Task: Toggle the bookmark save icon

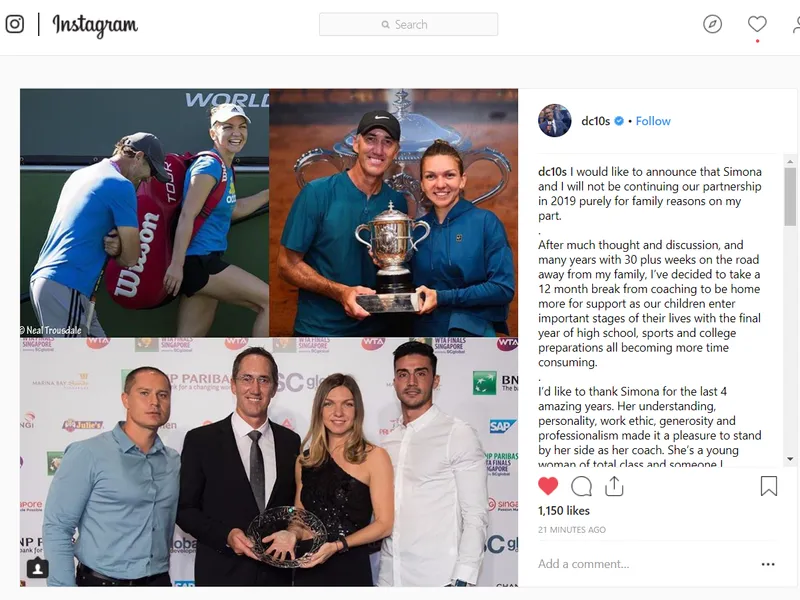Action: tap(769, 486)
